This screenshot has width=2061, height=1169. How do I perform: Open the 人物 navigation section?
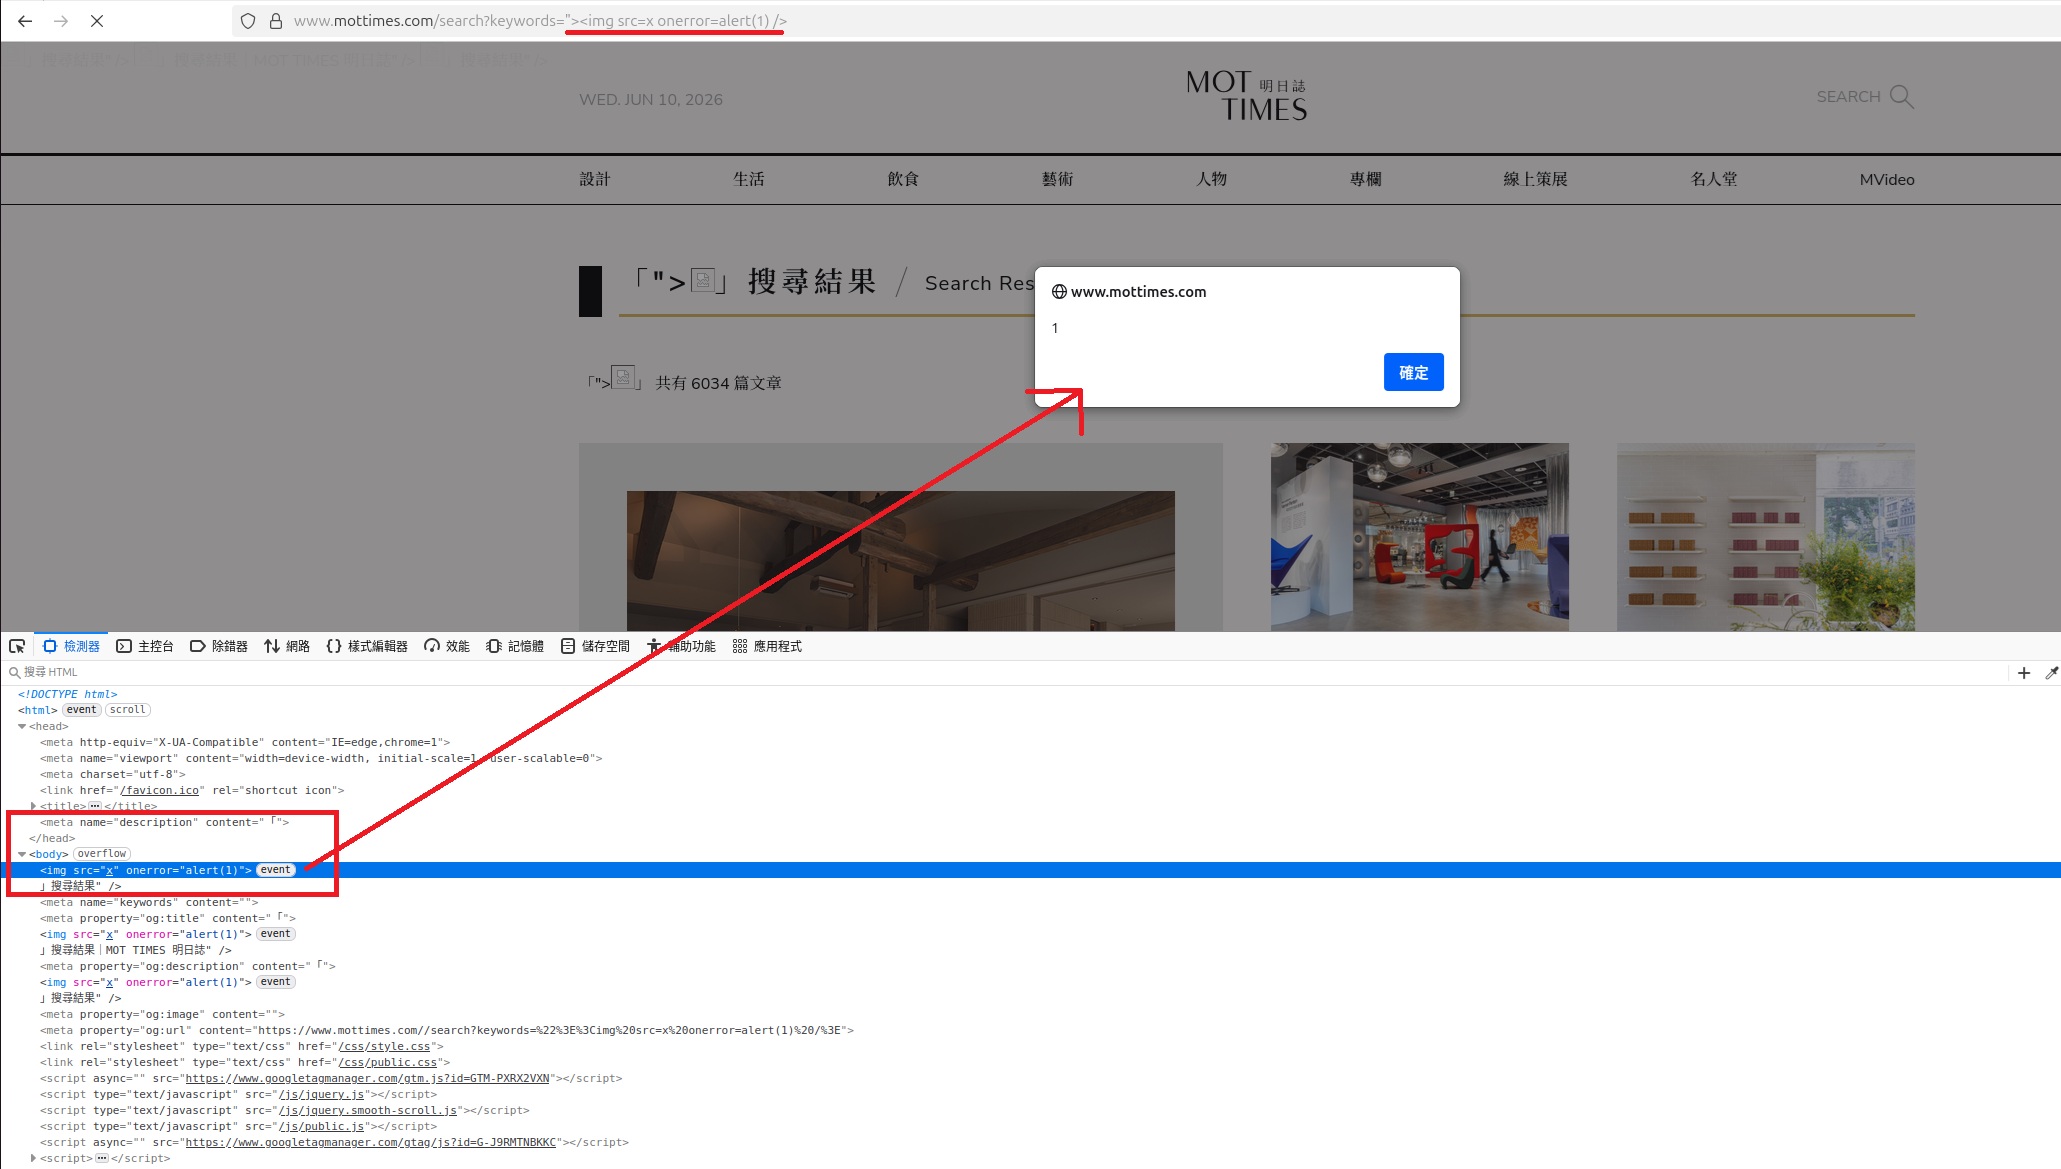click(x=1211, y=179)
